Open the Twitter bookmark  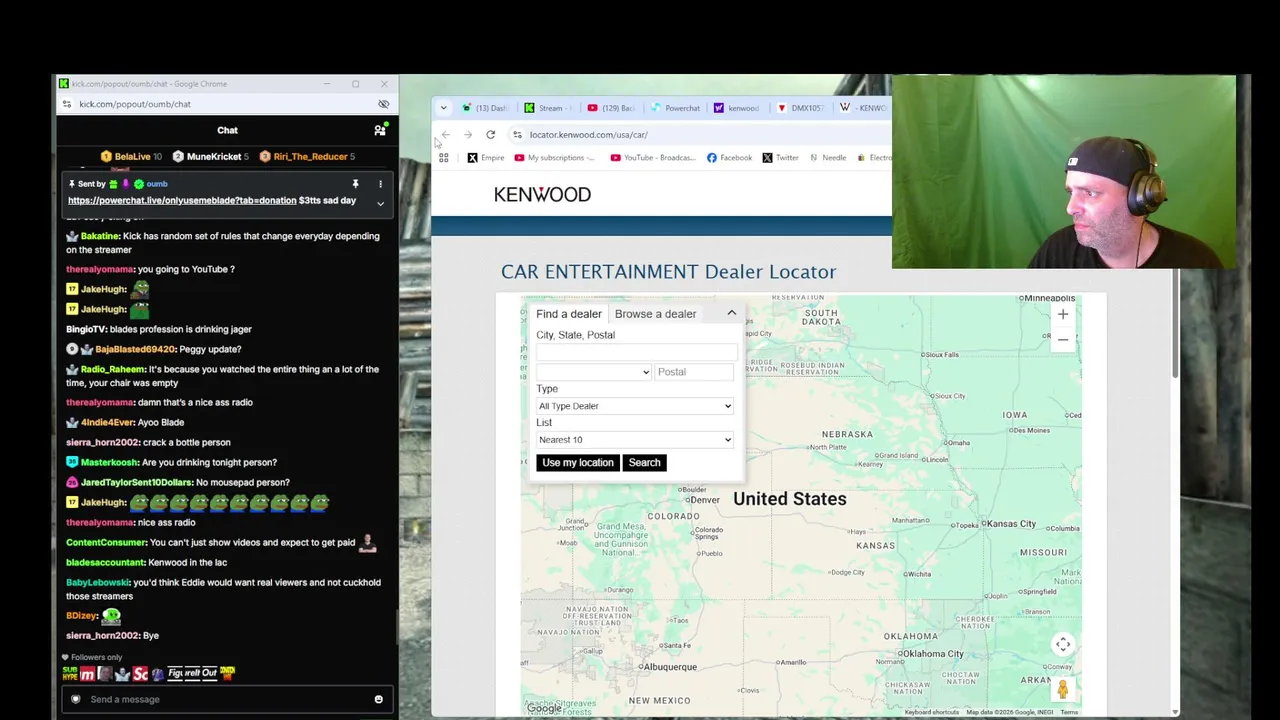tap(780, 158)
